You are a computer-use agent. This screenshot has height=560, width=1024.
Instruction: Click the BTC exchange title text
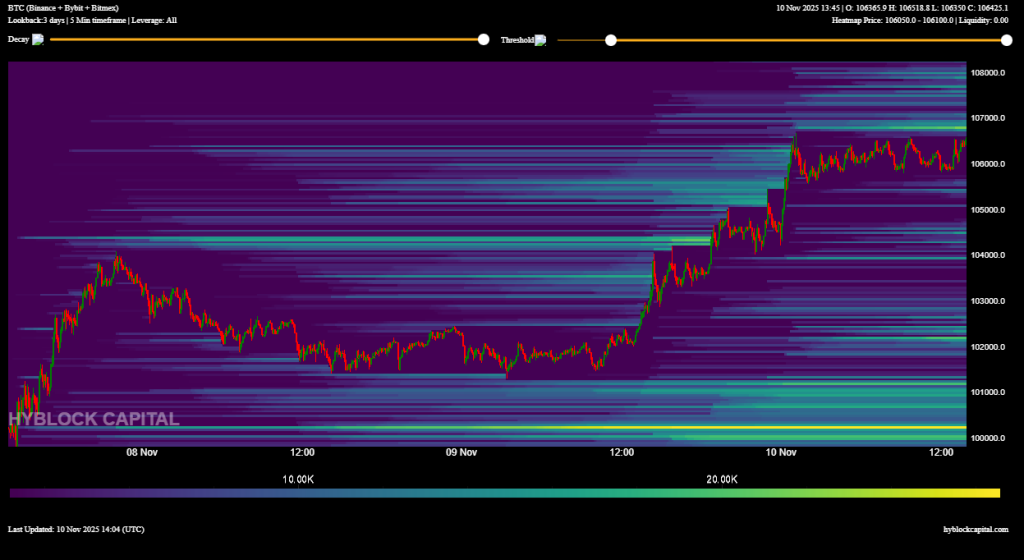[63, 8]
